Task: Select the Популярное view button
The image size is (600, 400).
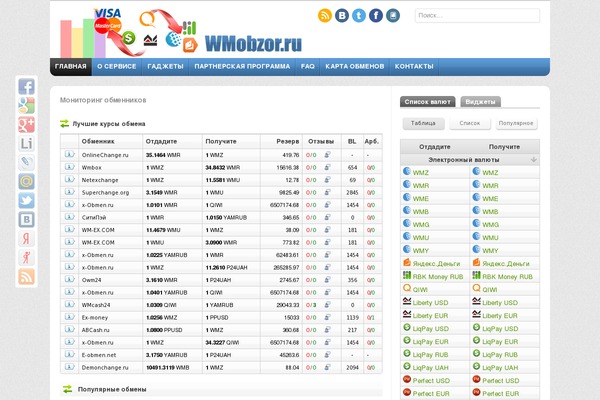Action: point(516,123)
